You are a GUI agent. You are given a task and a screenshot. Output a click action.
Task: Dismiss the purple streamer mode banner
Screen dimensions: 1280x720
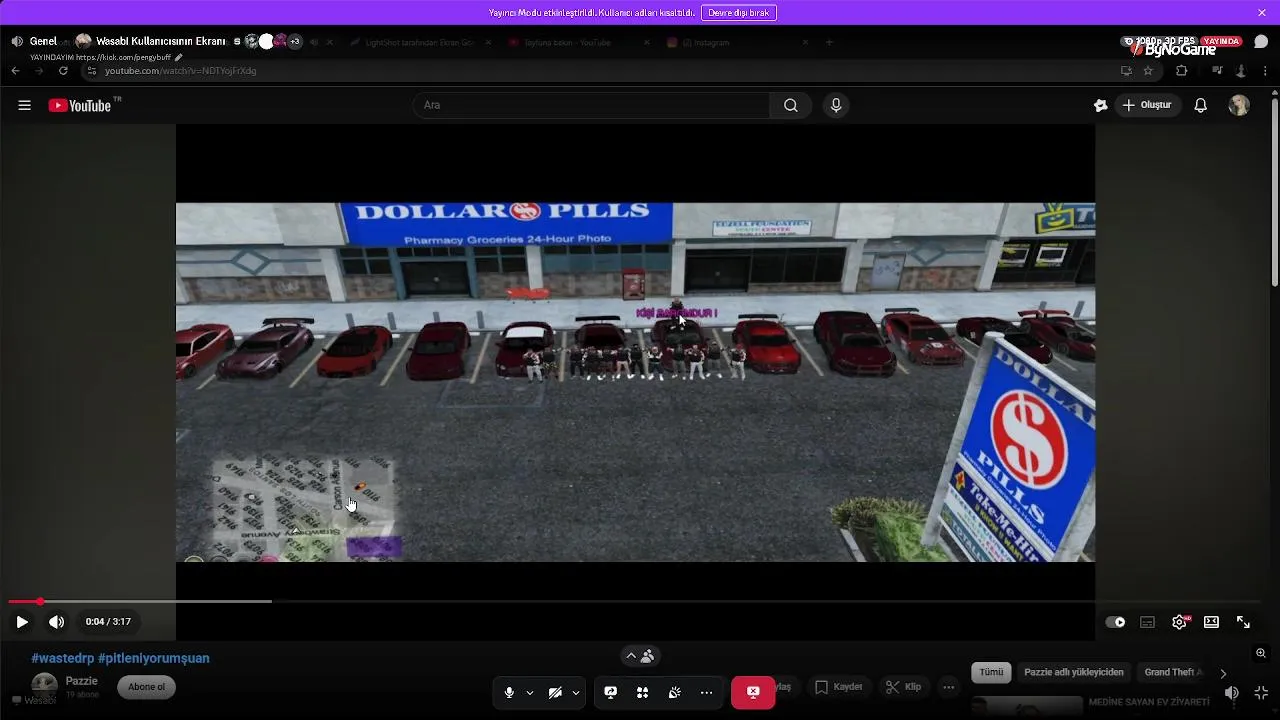1262,12
